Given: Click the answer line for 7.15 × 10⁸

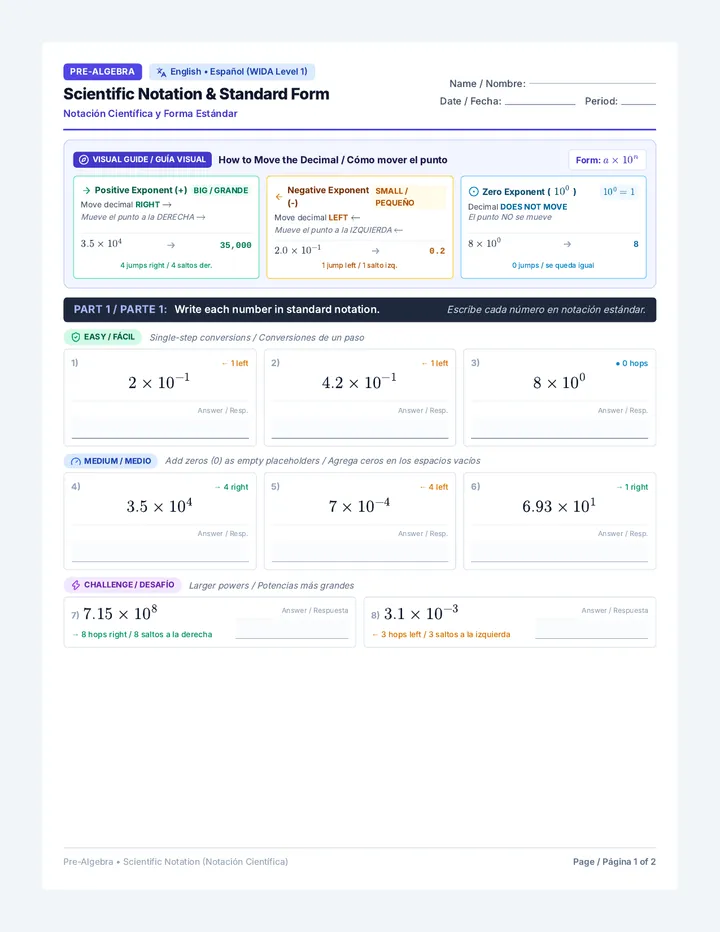Looking at the screenshot, I should [x=292, y=629].
